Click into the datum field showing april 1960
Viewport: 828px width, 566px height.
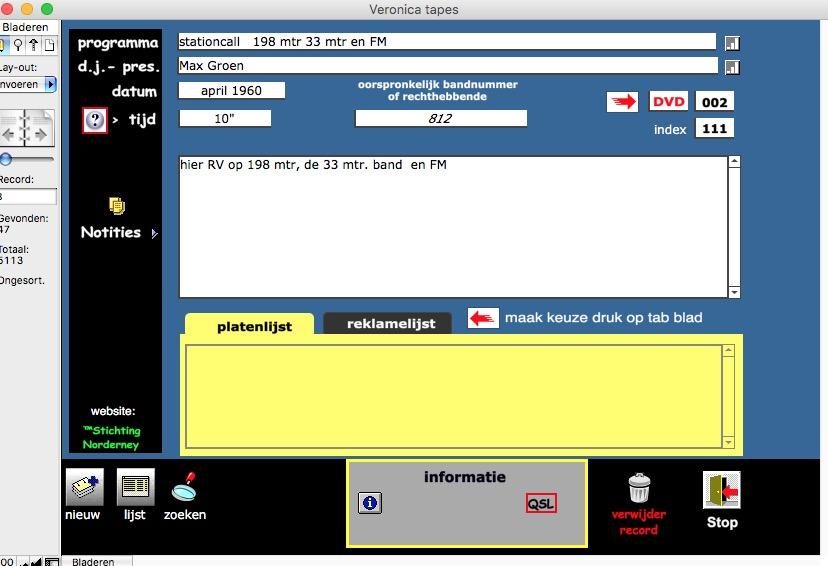(231, 91)
